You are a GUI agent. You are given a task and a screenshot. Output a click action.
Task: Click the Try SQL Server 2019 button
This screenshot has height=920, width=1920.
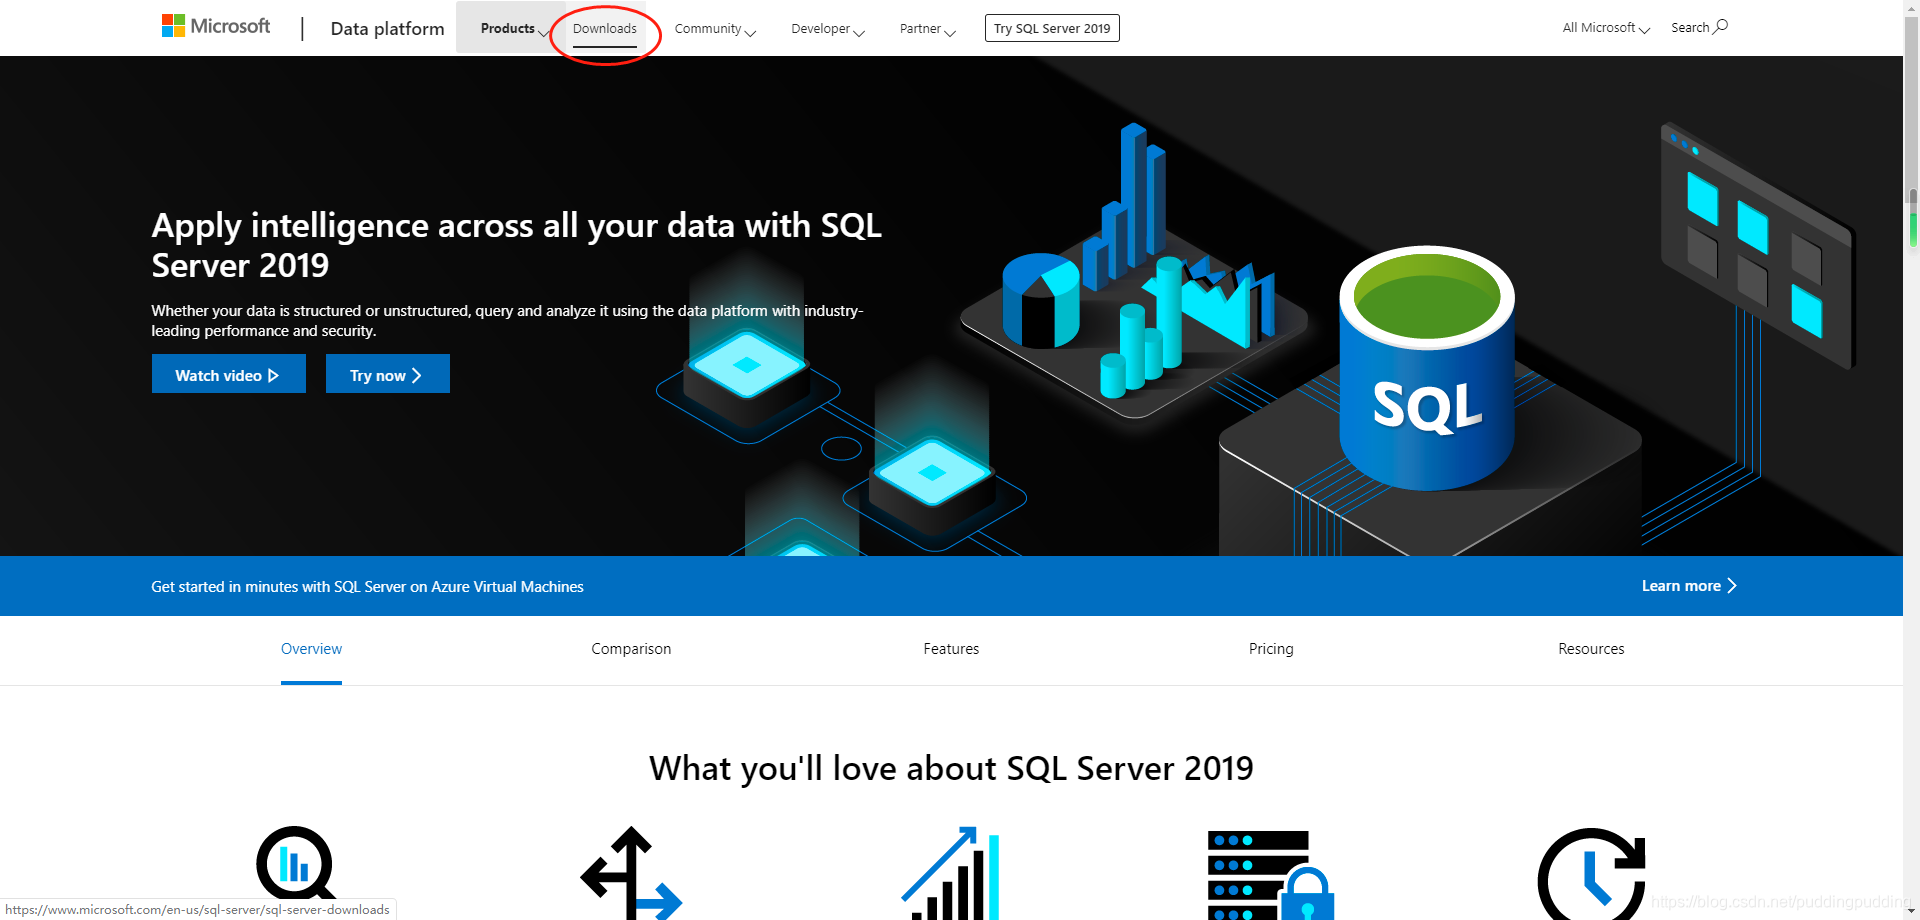point(1052,28)
